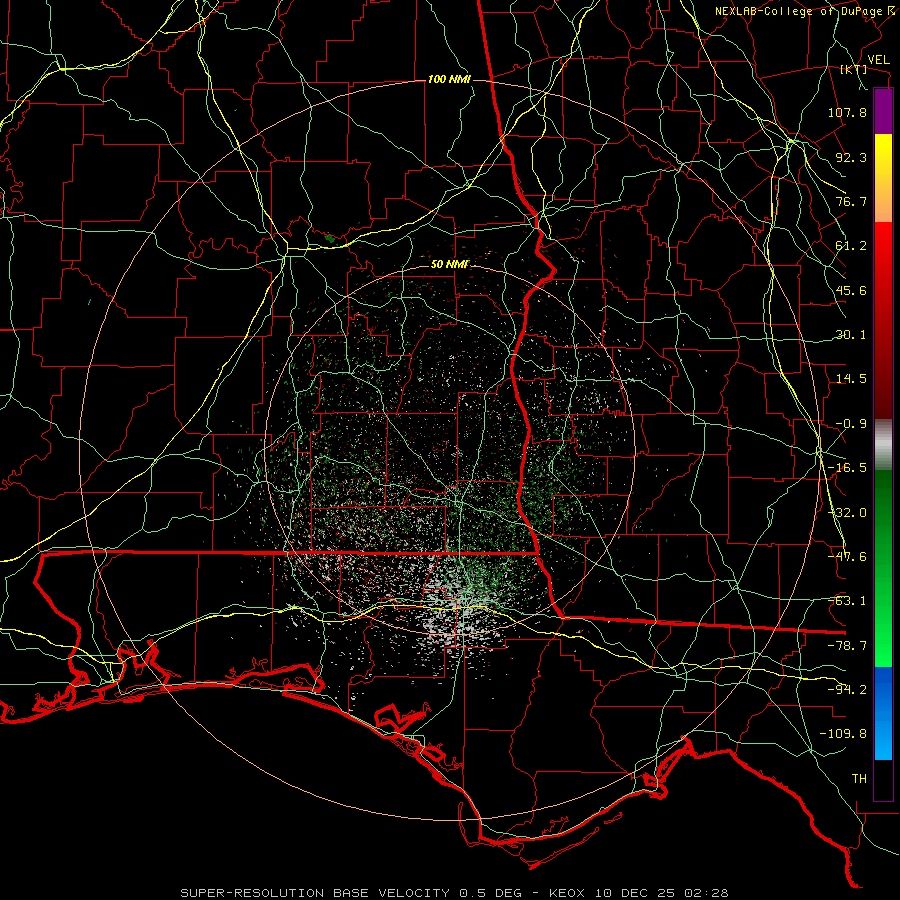Click the -47.6 legend value

(x=847, y=557)
